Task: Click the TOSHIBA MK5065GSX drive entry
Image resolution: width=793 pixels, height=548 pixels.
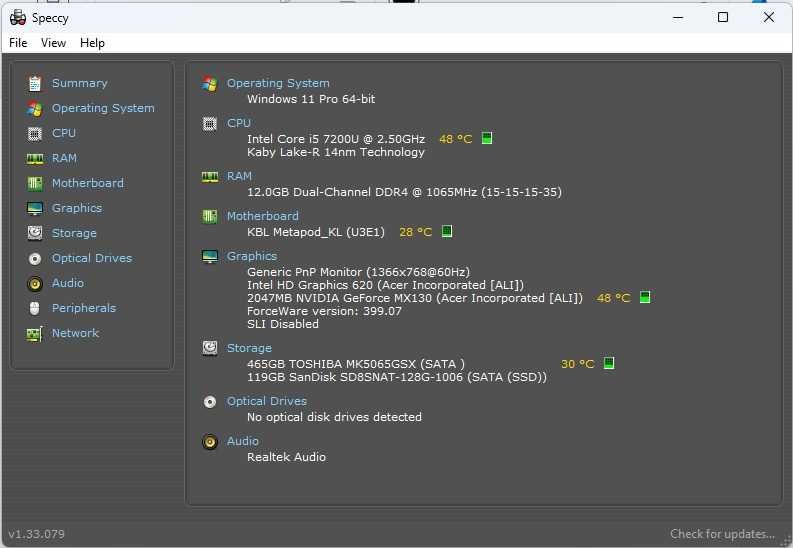Action: tap(356, 364)
